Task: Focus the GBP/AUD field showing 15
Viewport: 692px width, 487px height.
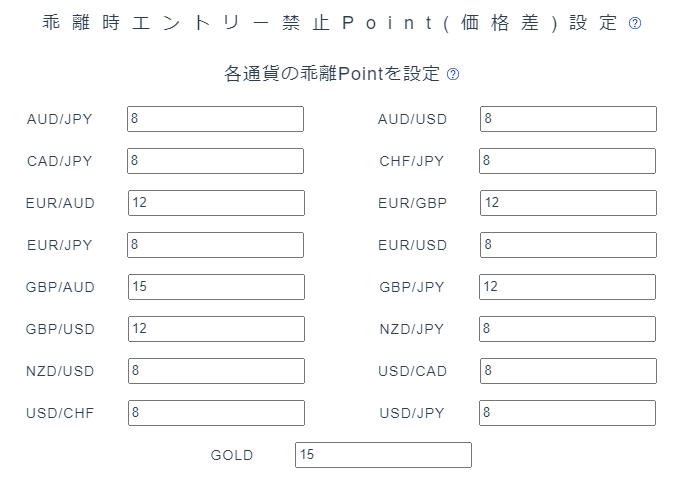Action: (216, 287)
